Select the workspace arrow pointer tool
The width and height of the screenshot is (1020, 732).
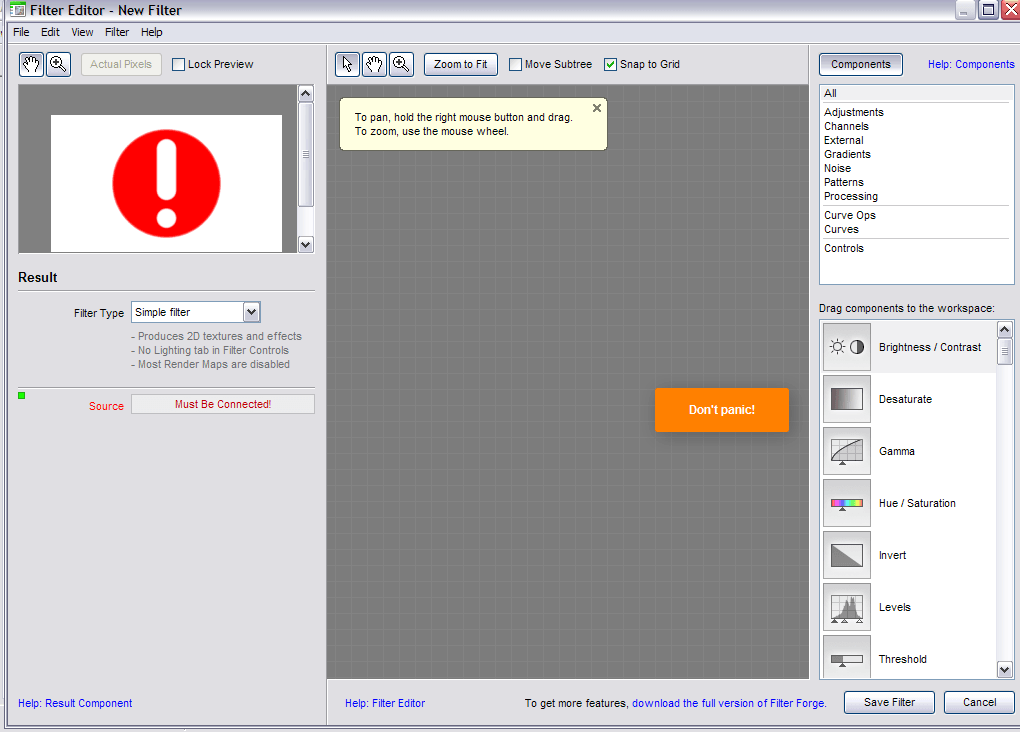pos(347,64)
